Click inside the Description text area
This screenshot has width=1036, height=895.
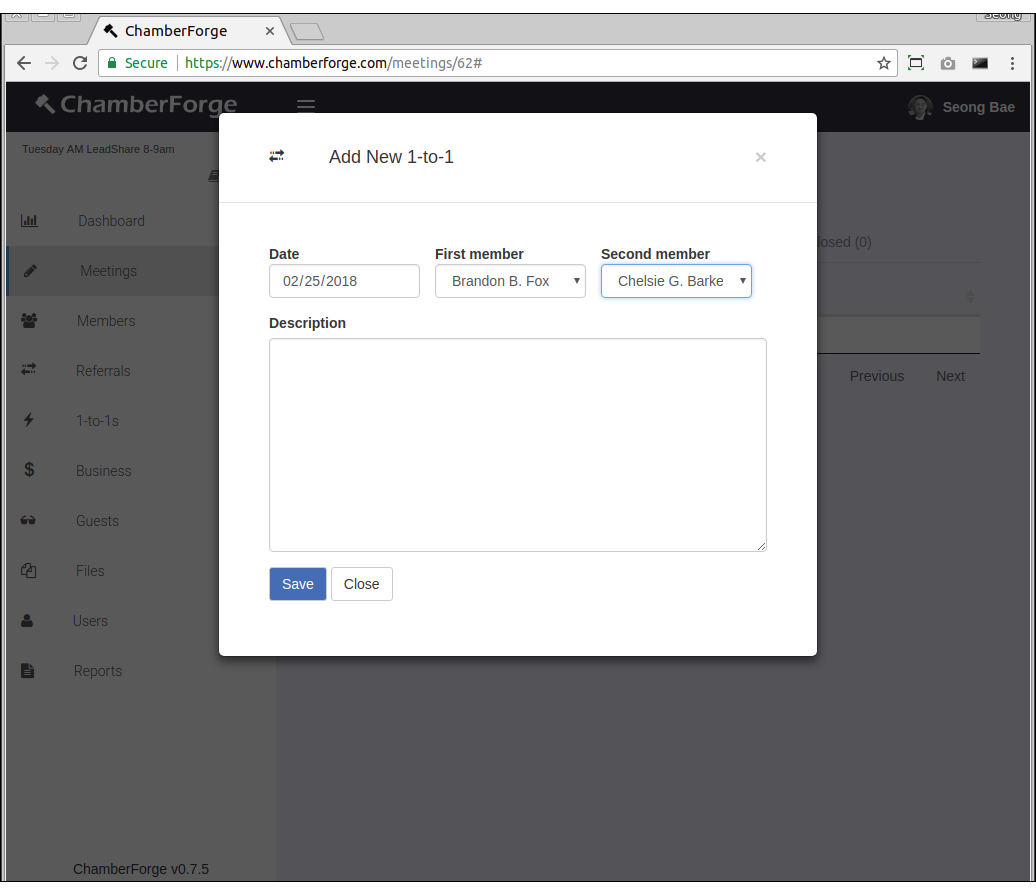coord(517,444)
